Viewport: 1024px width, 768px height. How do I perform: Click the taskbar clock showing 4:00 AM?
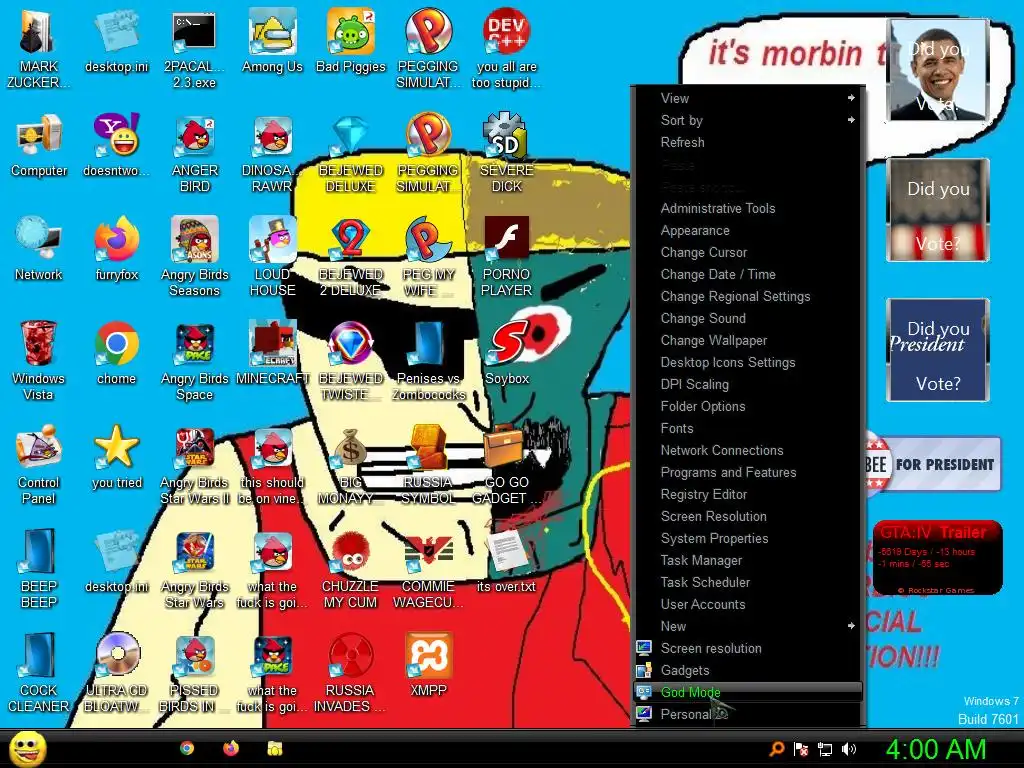click(936, 749)
